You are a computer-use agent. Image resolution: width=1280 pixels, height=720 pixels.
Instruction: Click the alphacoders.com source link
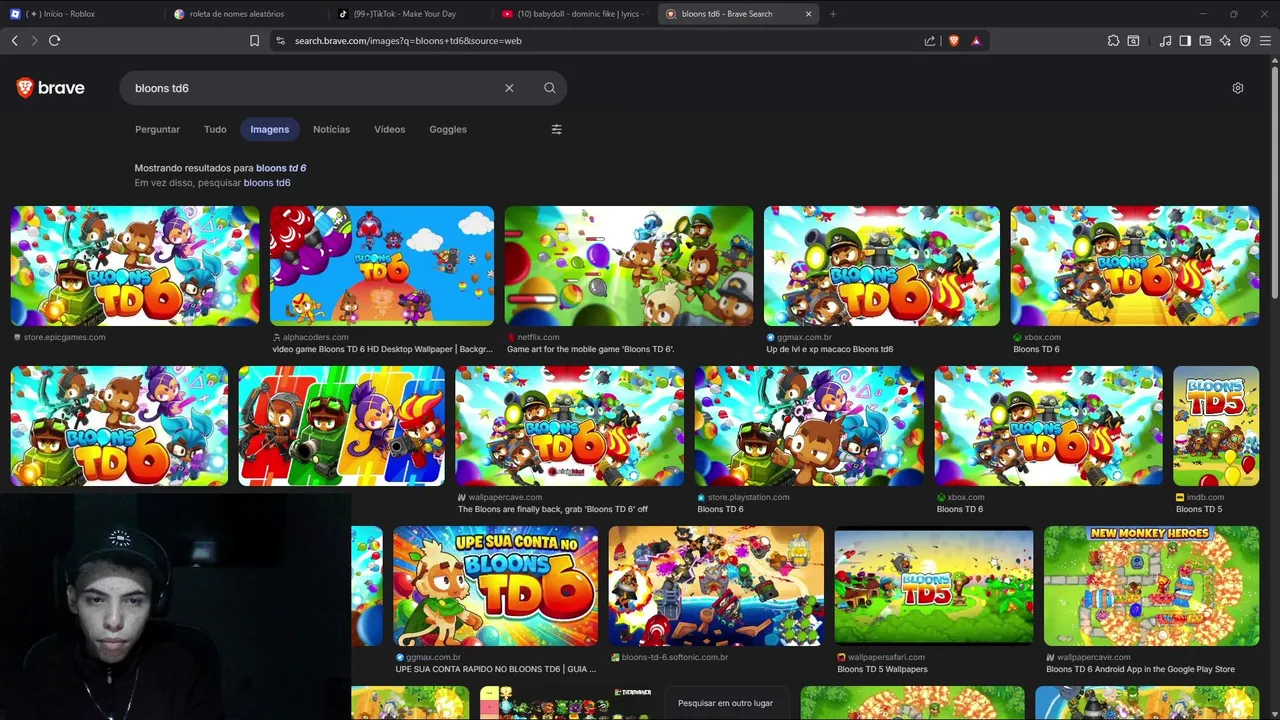pos(316,338)
